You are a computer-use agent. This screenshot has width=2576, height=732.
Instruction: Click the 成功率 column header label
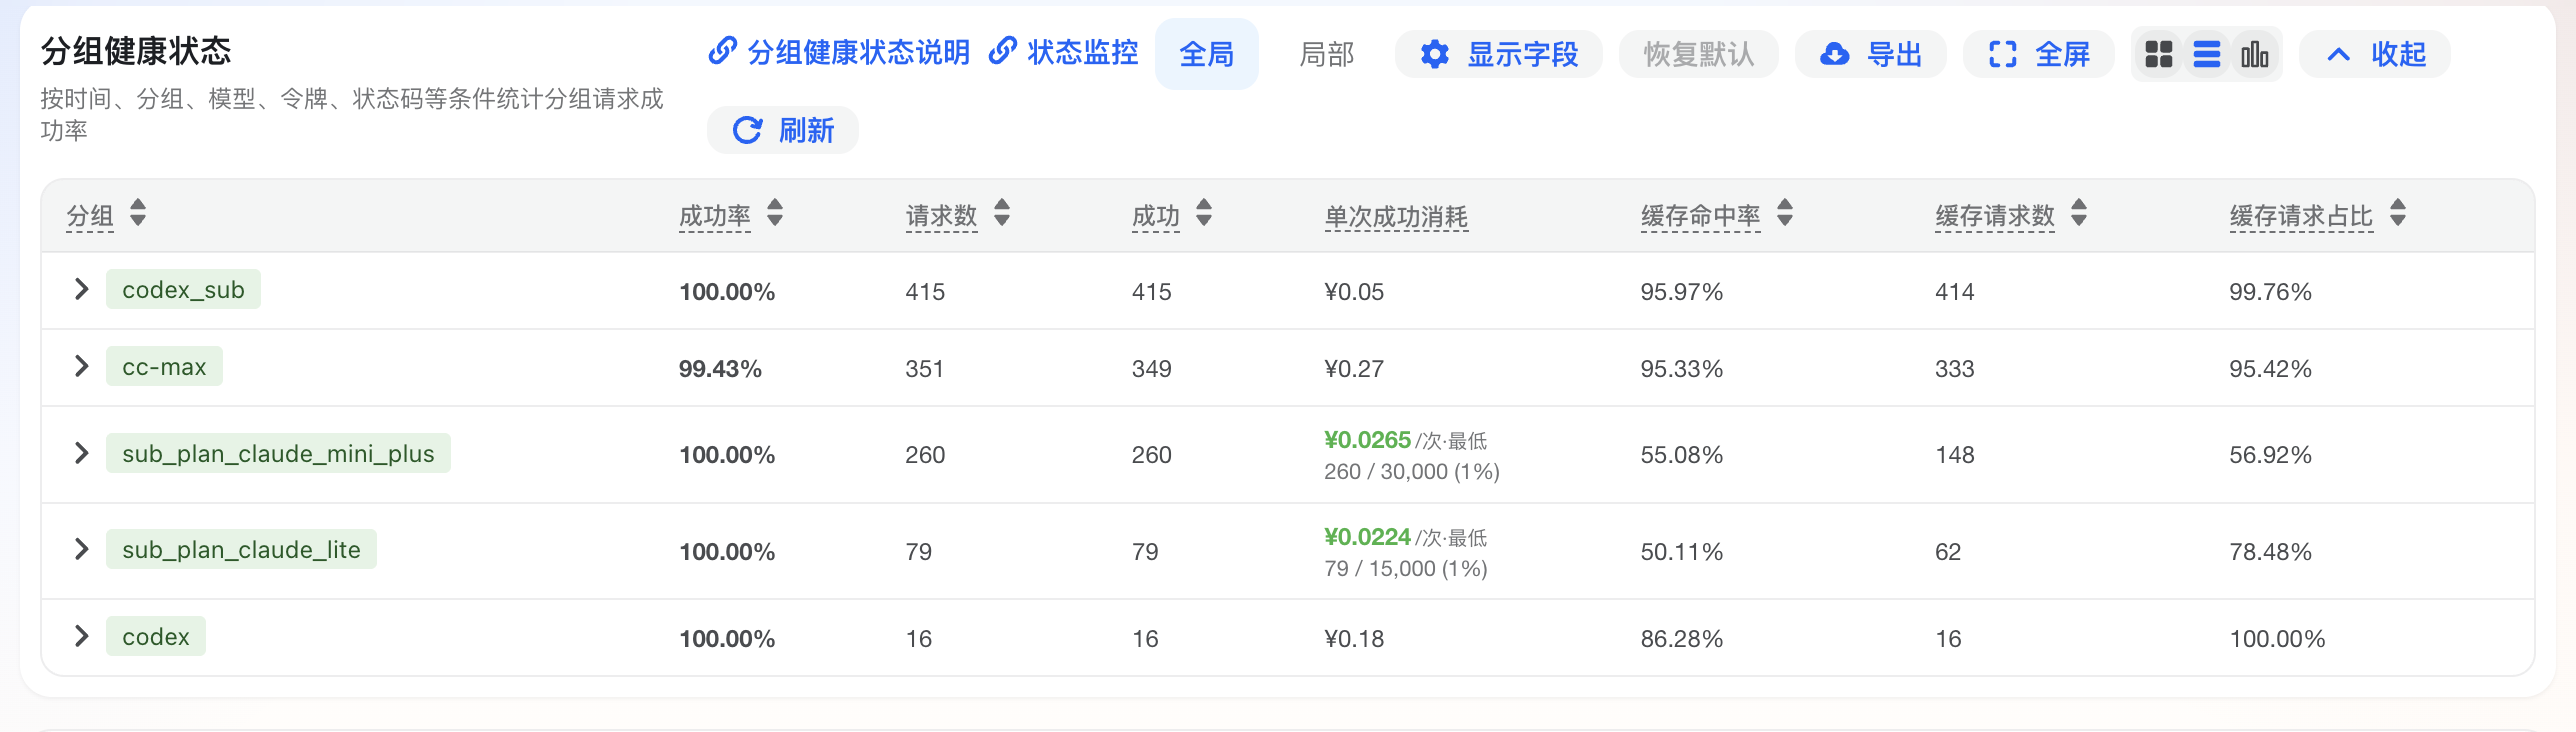714,216
